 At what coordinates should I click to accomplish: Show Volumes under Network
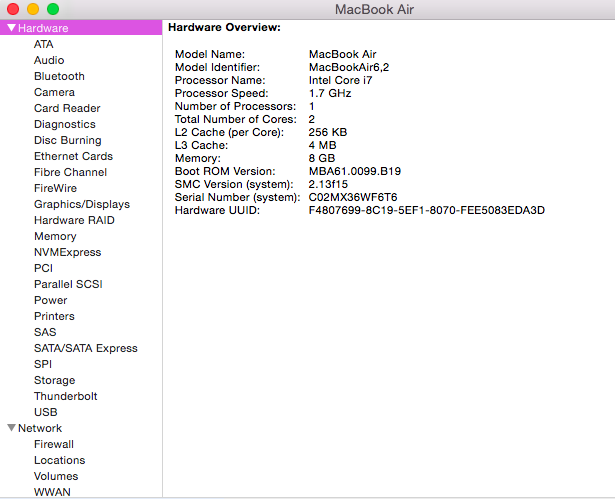(56, 476)
